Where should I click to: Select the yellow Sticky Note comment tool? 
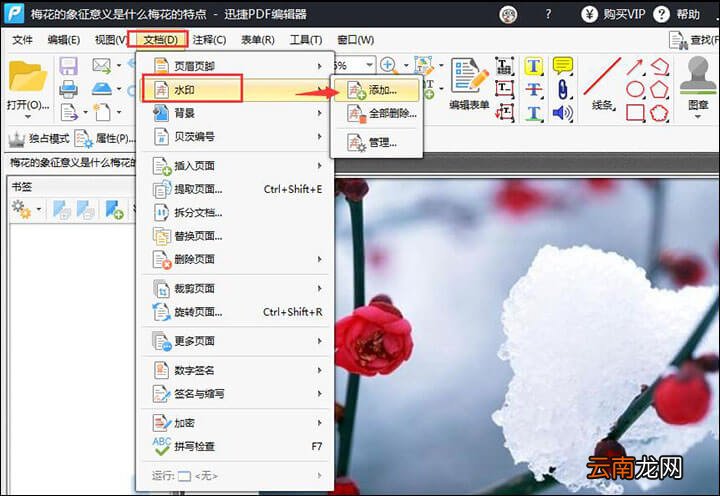562,66
